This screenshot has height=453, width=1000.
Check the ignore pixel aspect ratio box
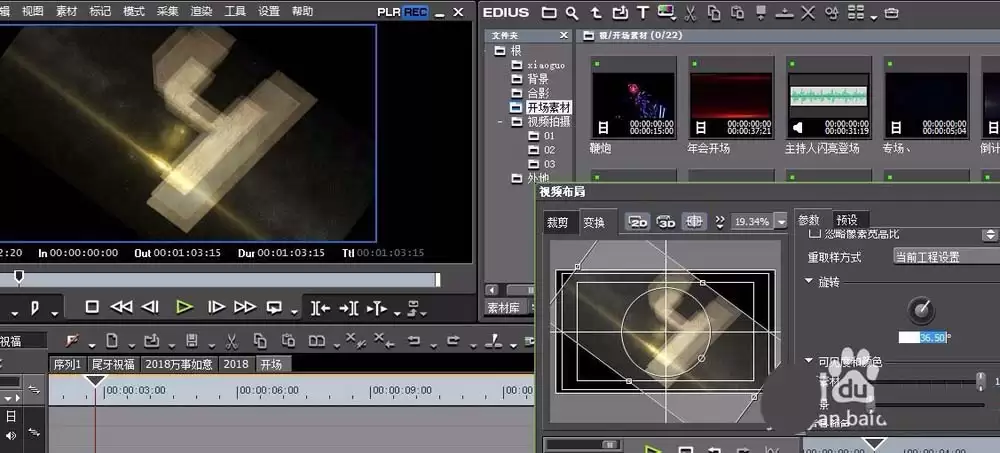click(x=814, y=234)
